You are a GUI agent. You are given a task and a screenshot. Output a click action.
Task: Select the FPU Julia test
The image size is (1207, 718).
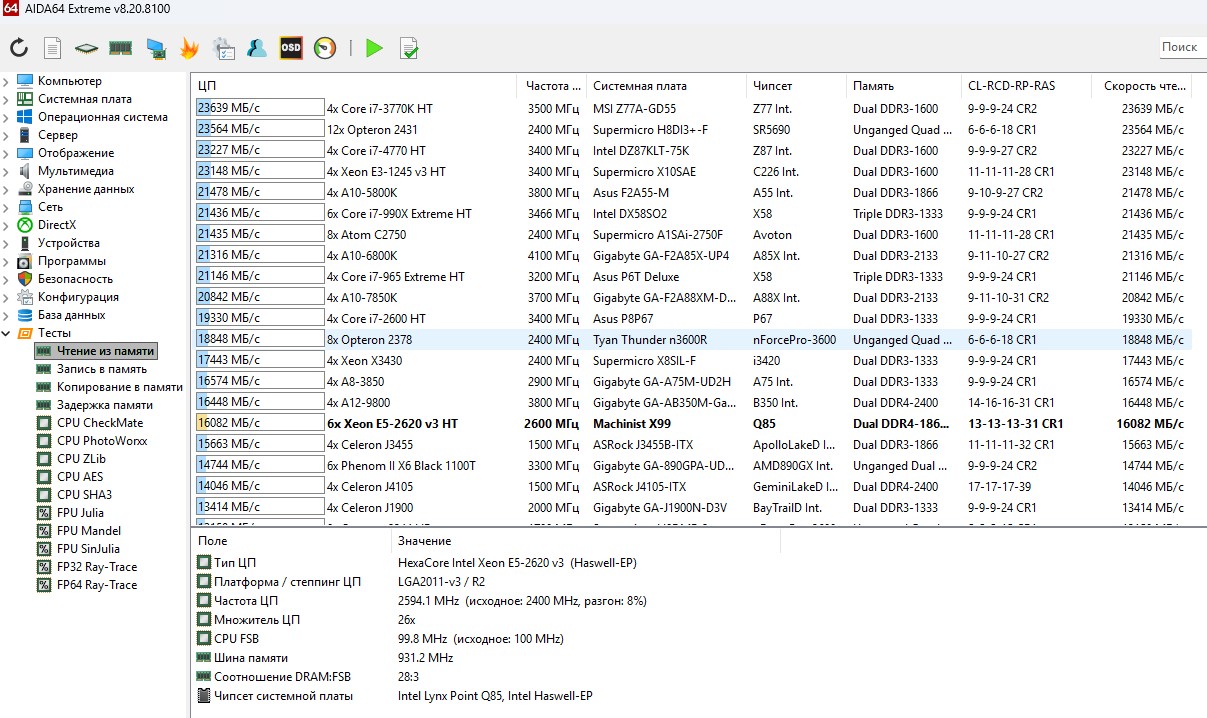(80, 513)
